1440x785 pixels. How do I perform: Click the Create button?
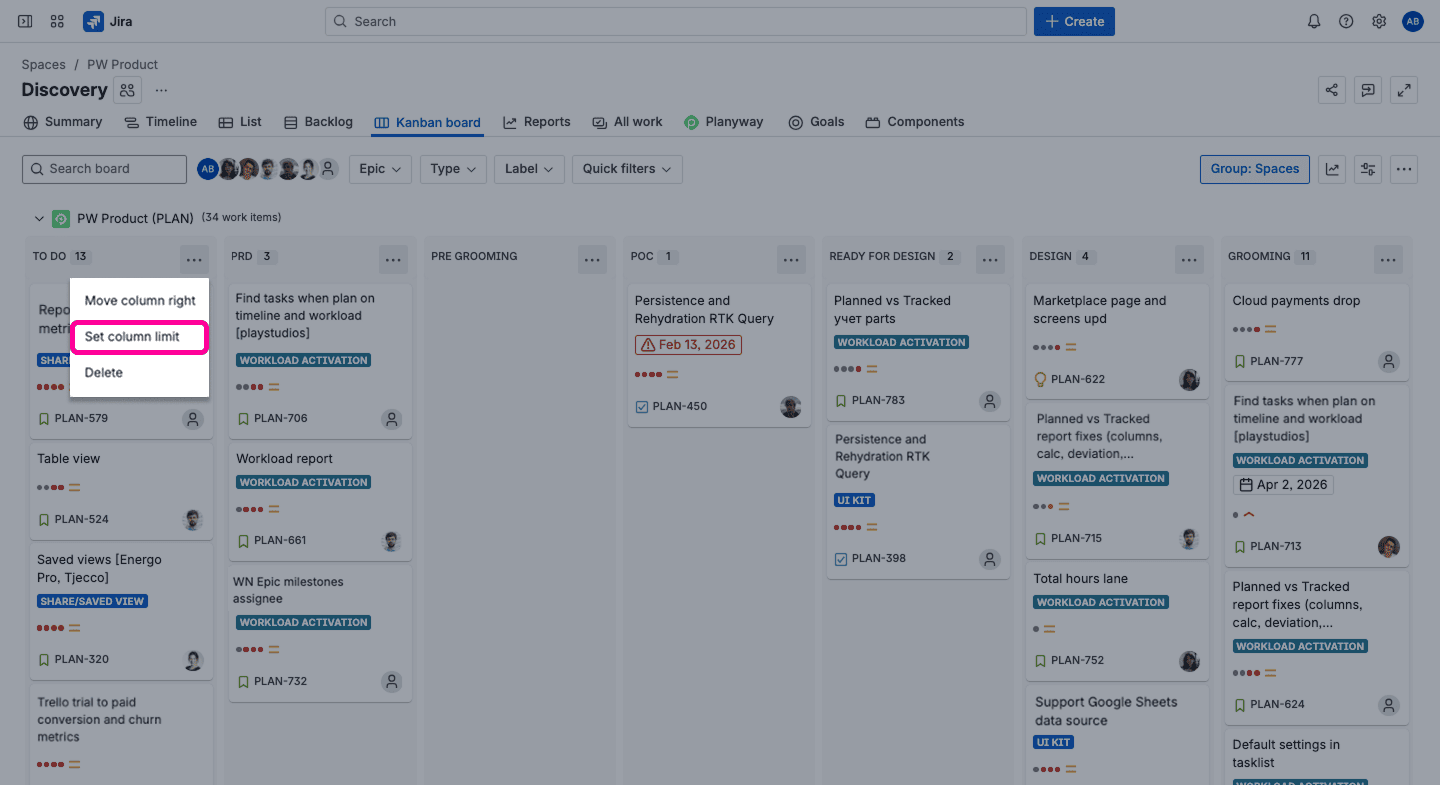[1074, 21]
